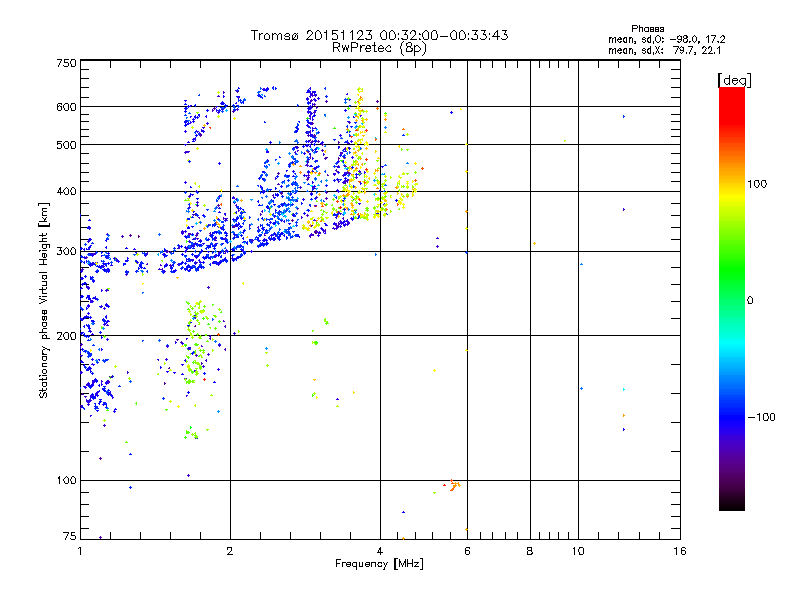The image size is (800, 600).
Task: Click the x-axis label '6'
Action: click(x=467, y=551)
